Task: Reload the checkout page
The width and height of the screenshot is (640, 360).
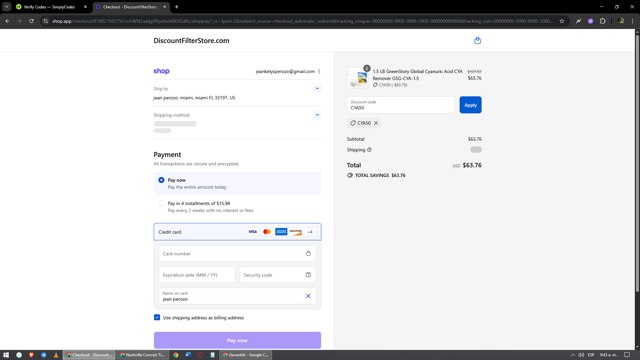Action: coord(31,21)
